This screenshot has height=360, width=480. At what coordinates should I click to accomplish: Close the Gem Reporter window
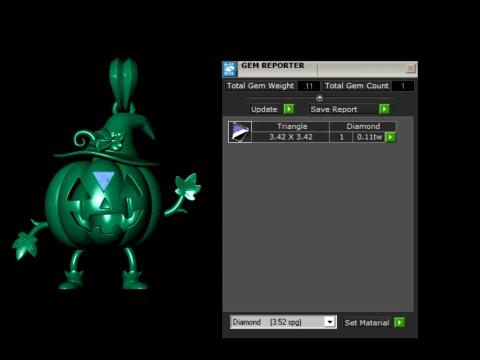click(x=410, y=68)
